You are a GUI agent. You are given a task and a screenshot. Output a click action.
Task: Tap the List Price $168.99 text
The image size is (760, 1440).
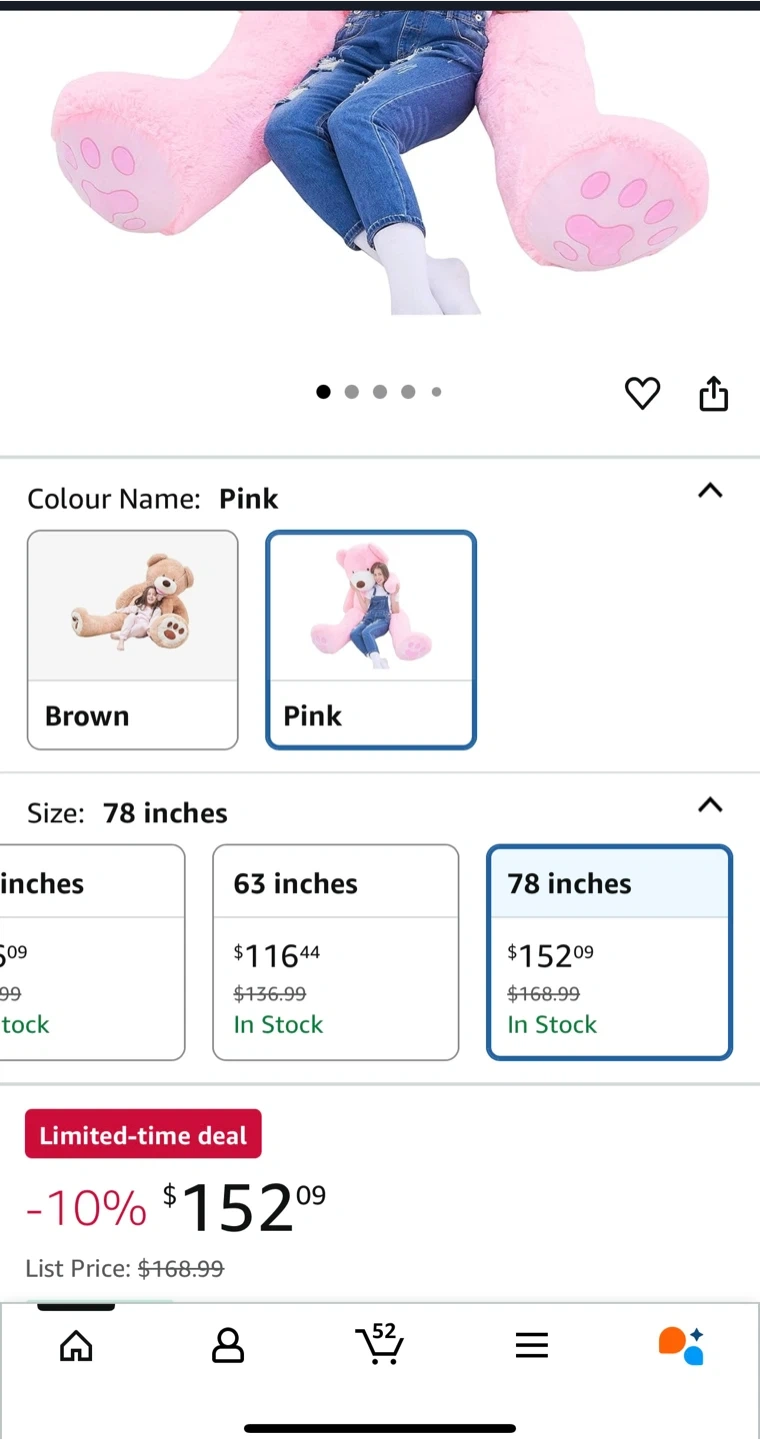click(125, 1269)
